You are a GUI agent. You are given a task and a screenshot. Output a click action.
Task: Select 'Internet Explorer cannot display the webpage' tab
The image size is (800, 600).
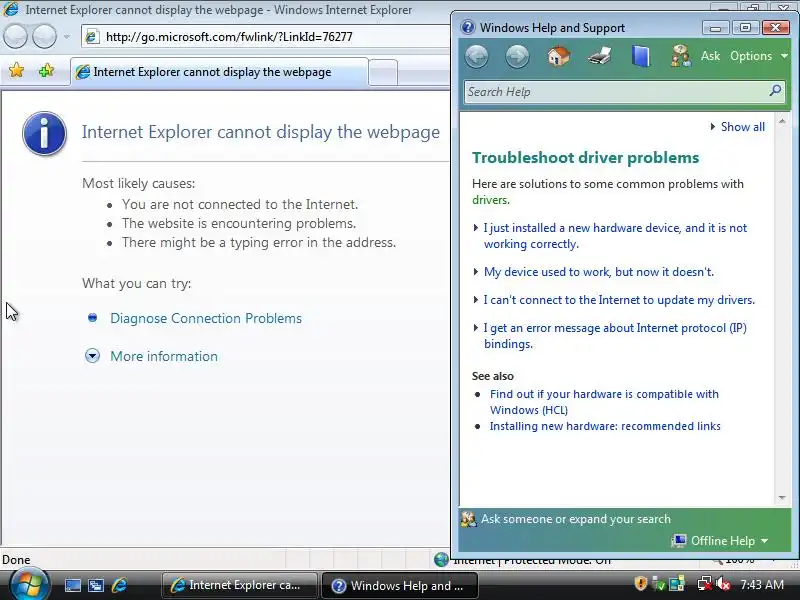click(x=219, y=72)
